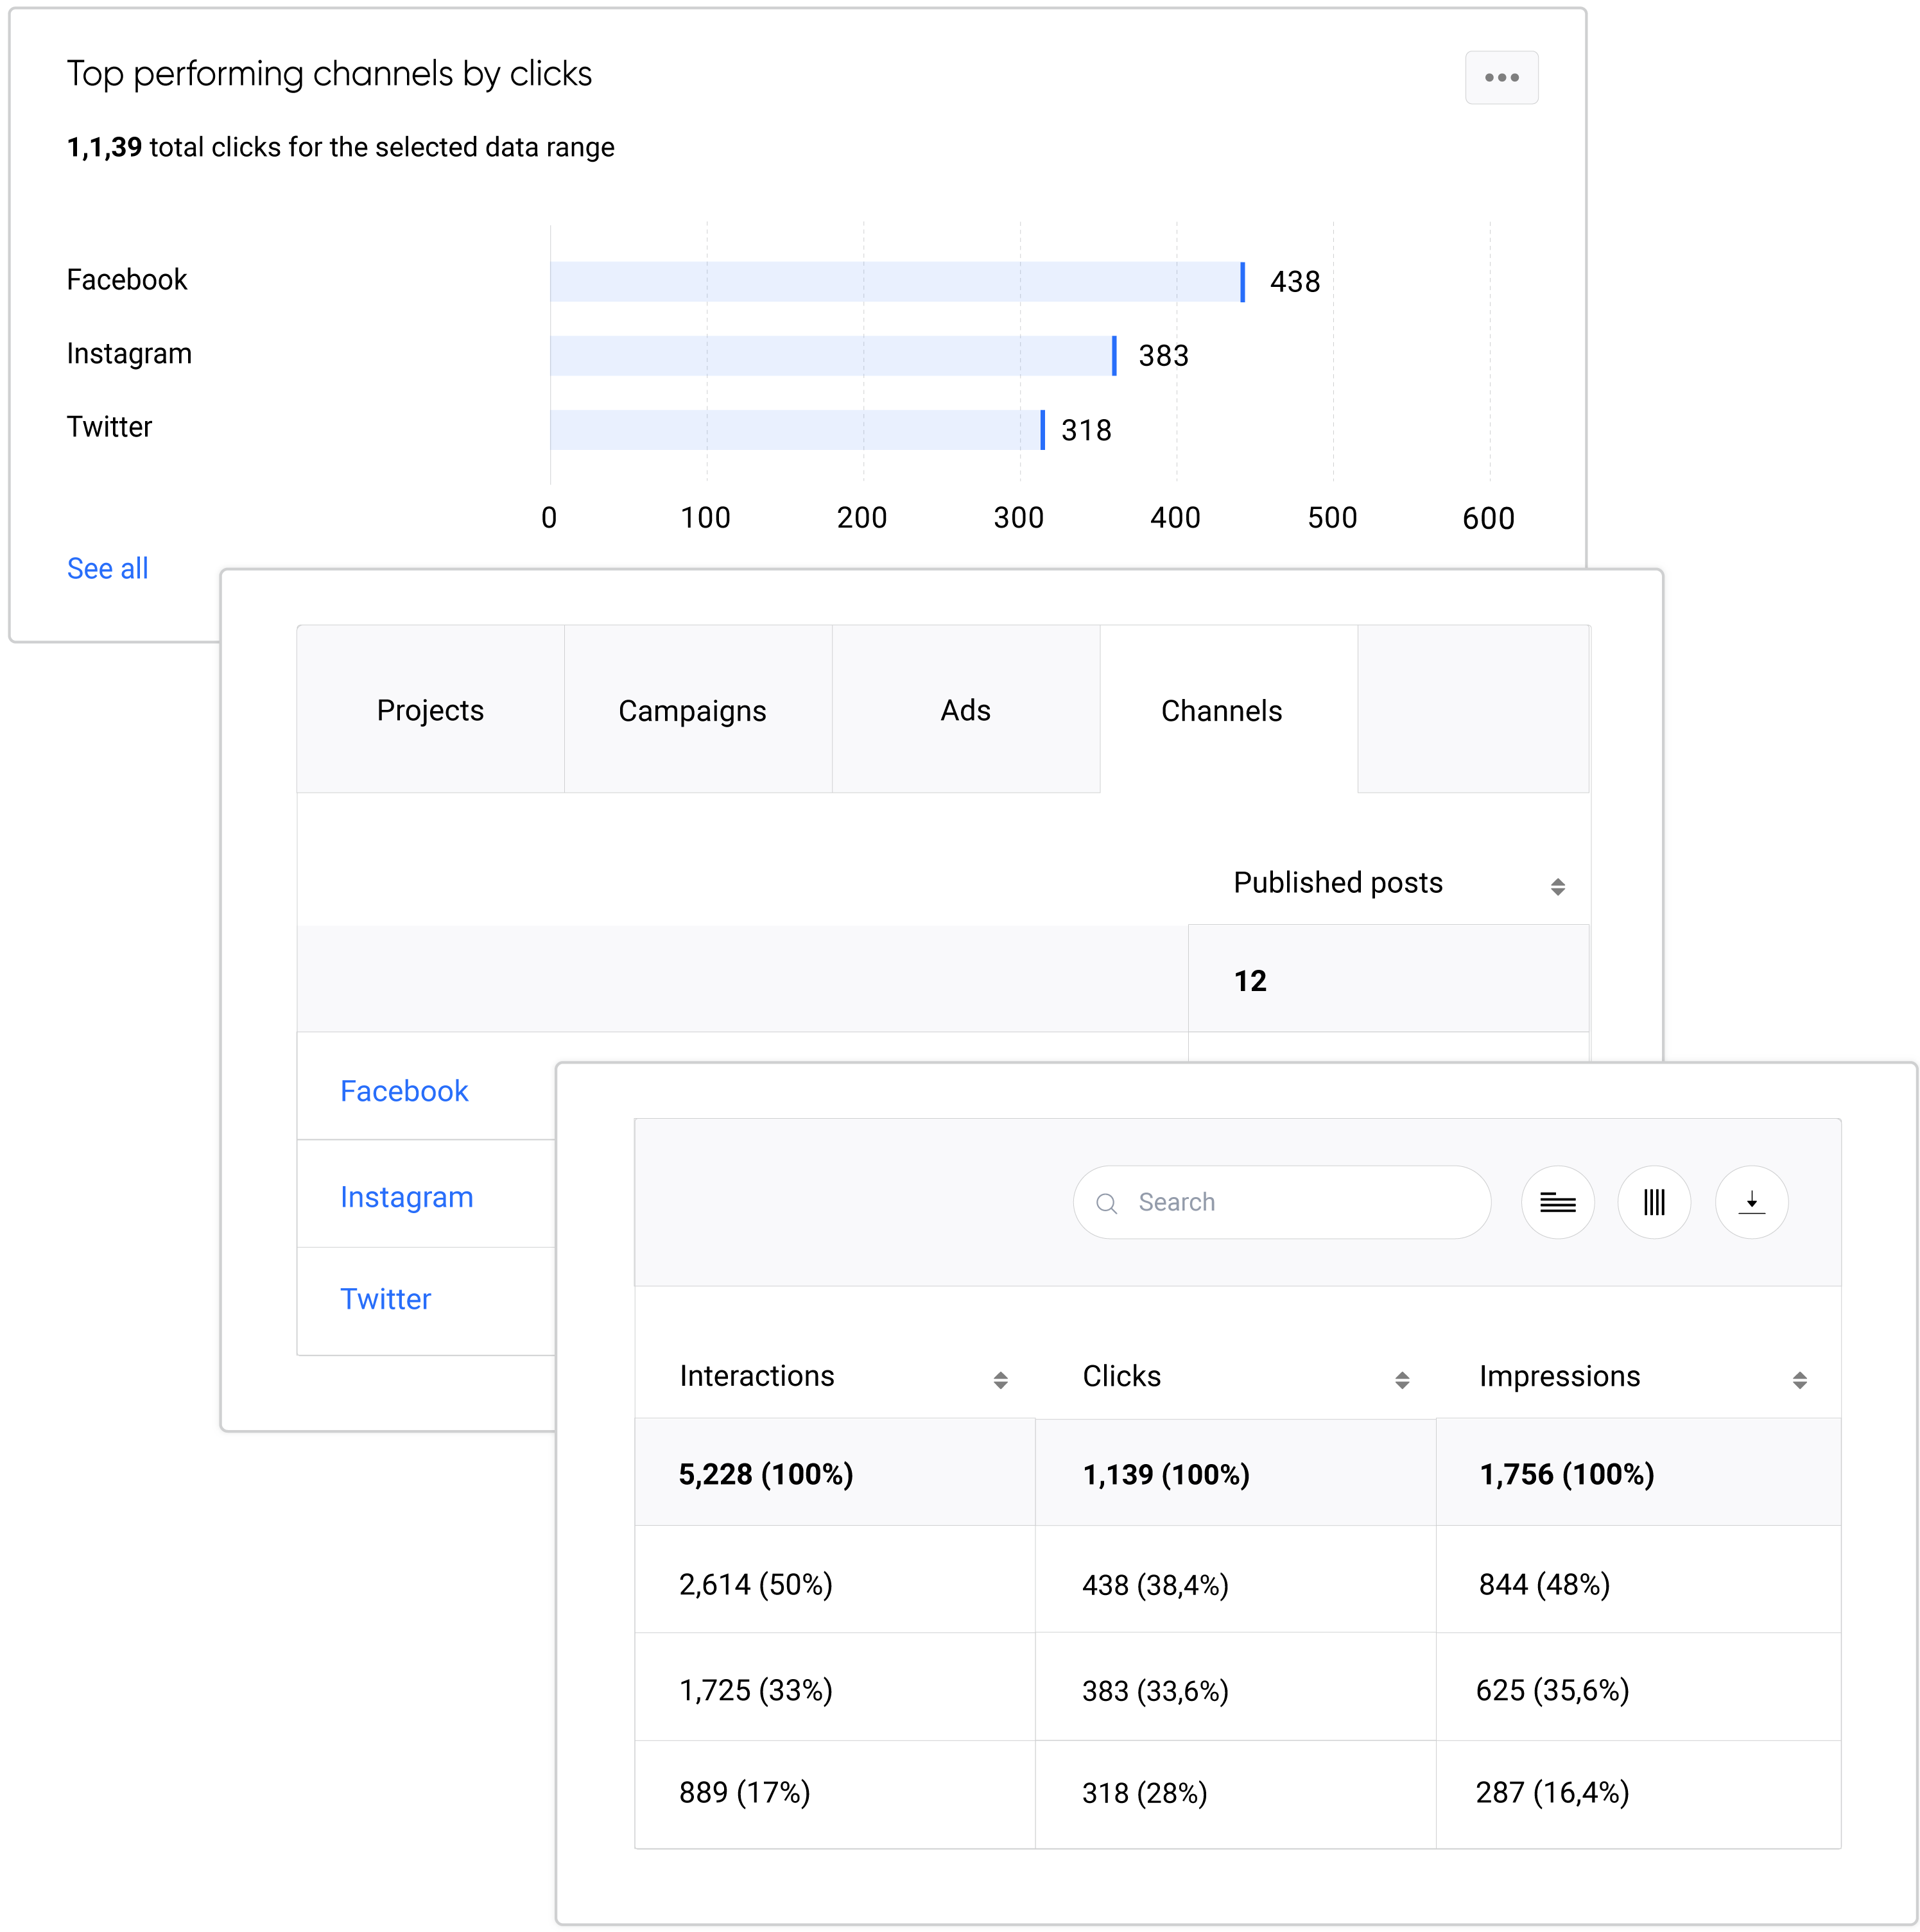The image size is (1920, 1932).
Task: Click the Instagram label in the chart
Action: coord(129,353)
